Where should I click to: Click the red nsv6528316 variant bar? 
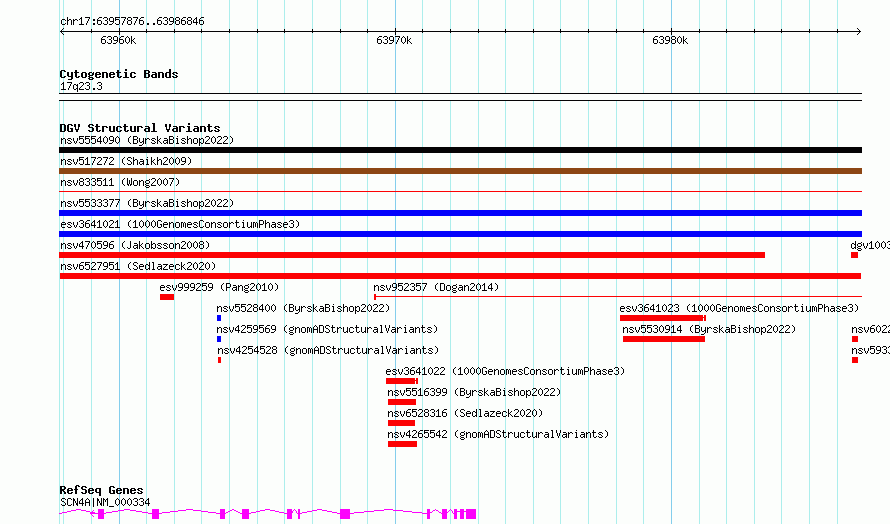coord(402,423)
